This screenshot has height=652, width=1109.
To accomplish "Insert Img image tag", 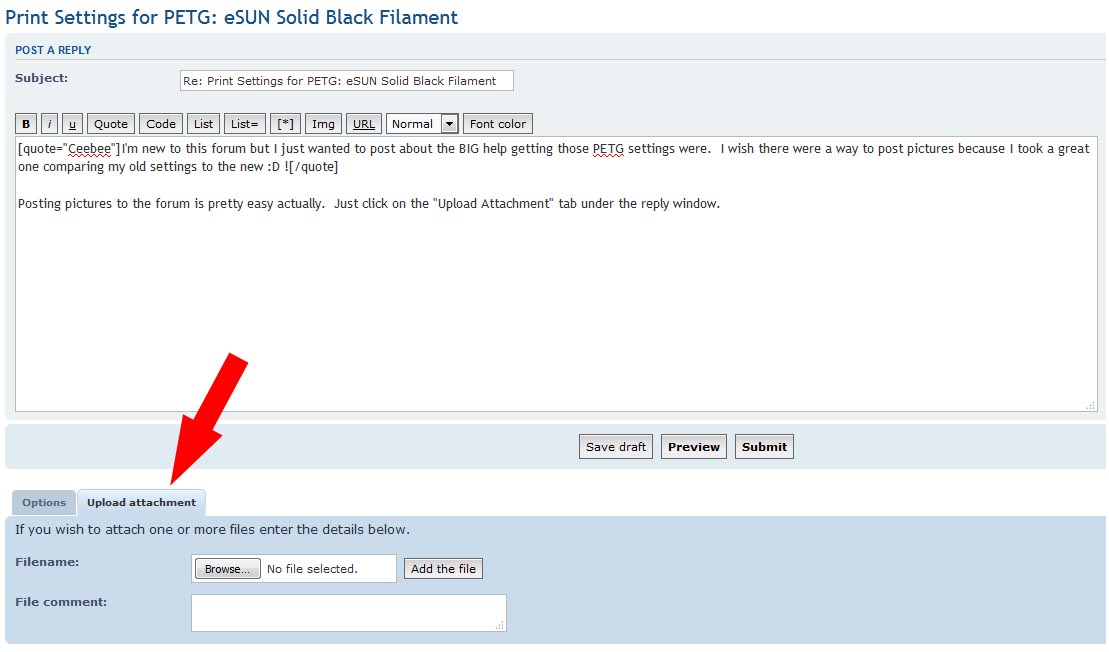I will [x=323, y=124].
